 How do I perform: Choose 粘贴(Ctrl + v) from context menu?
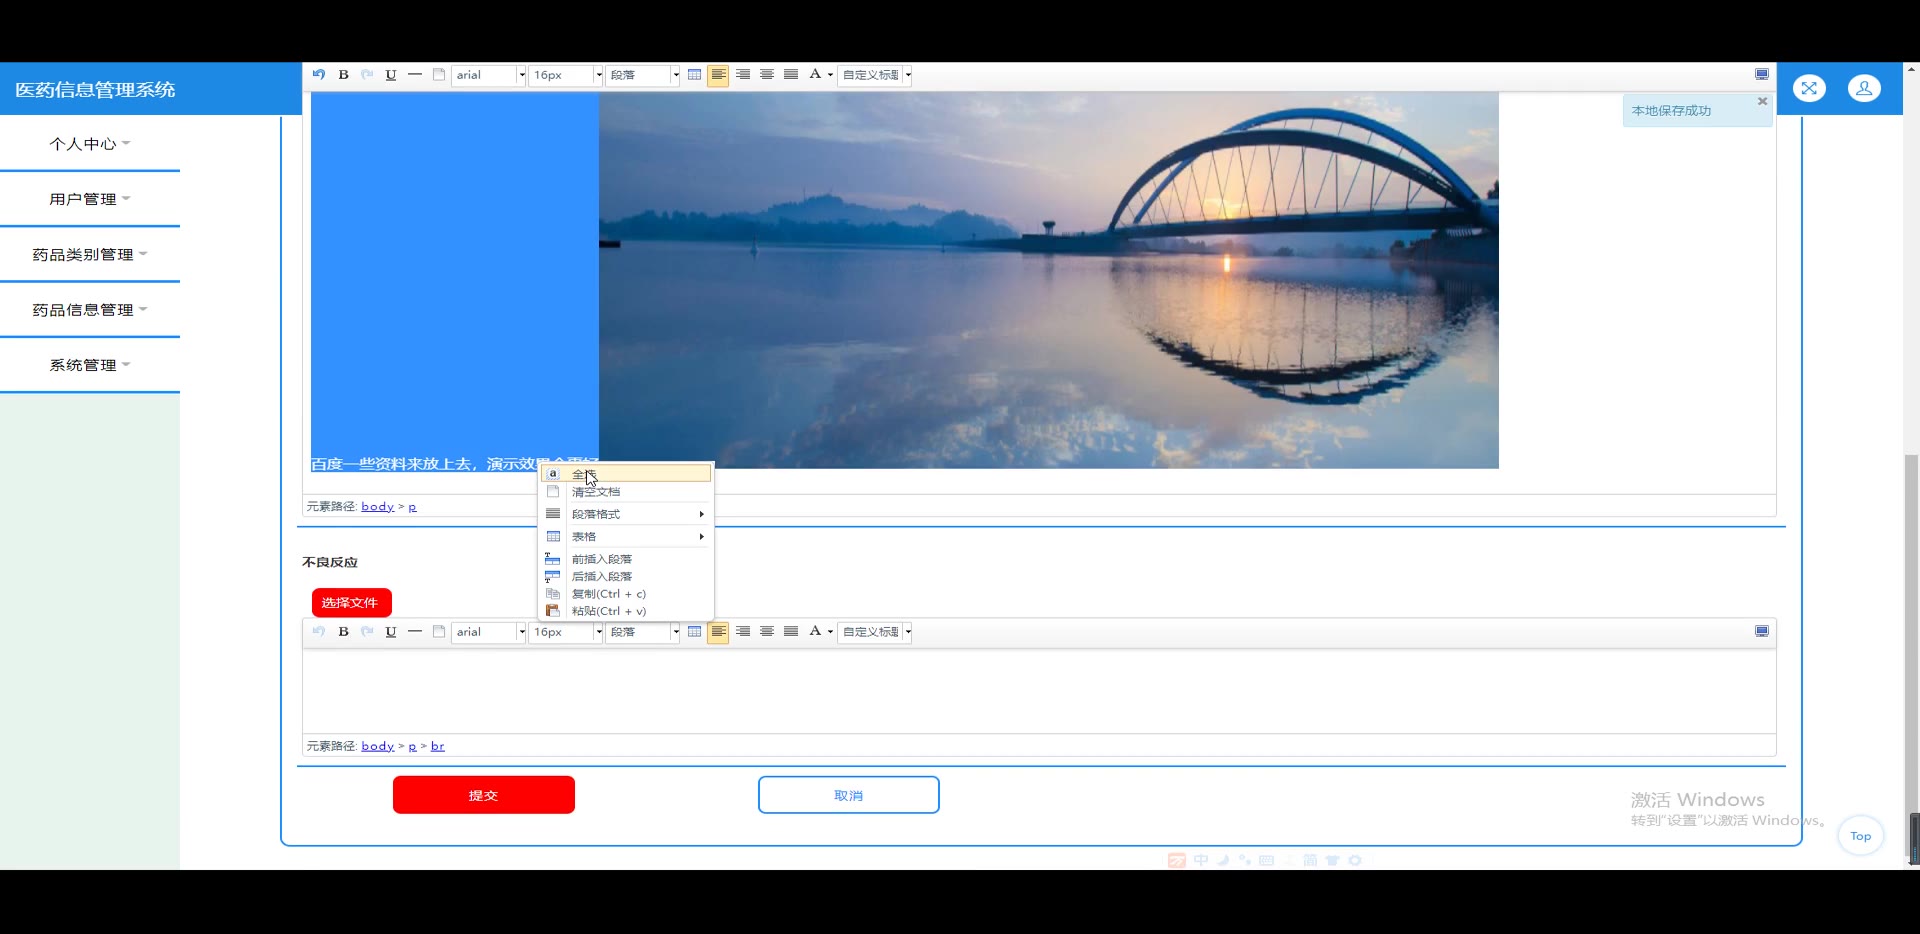pos(626,611)
